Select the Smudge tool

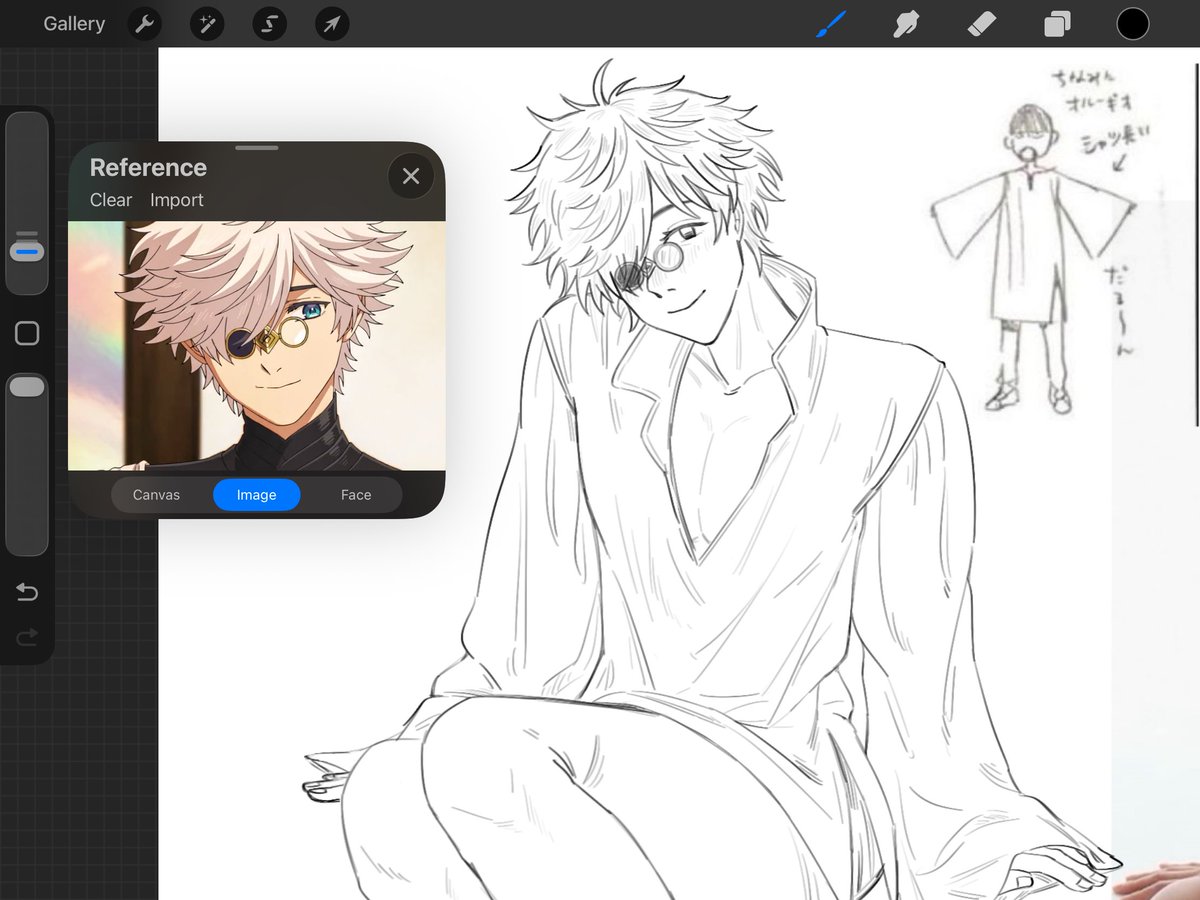(906, 24)
